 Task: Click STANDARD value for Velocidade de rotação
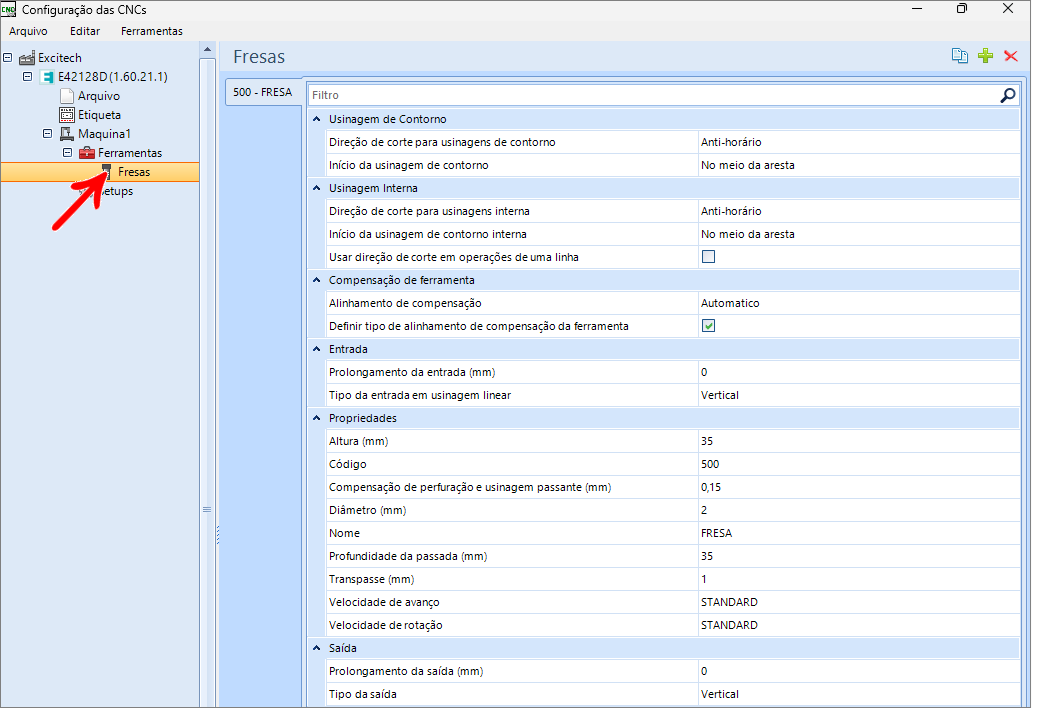(729, 626)
